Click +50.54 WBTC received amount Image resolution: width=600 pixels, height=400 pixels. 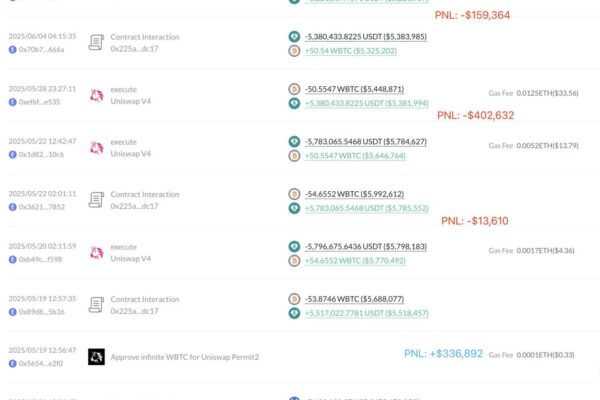pos(351,51)
